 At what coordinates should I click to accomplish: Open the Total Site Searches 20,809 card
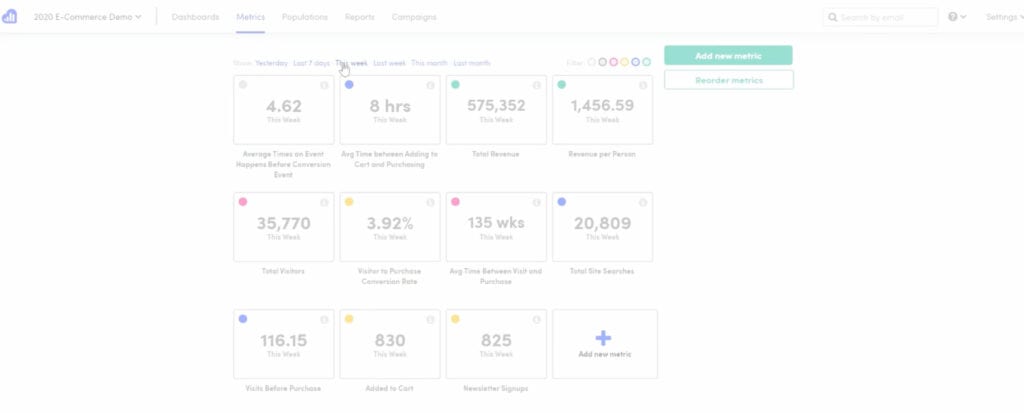point(602,227)
